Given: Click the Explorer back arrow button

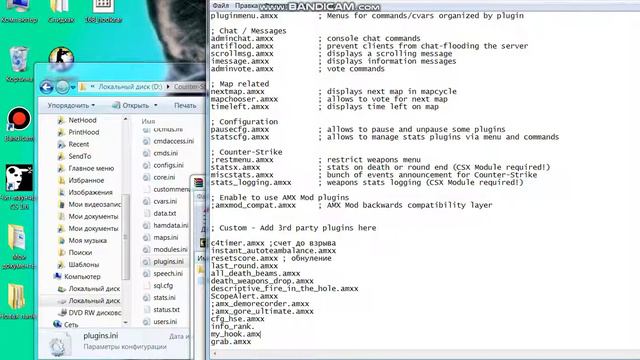Looking at the screenshot, I should (47, 87).
